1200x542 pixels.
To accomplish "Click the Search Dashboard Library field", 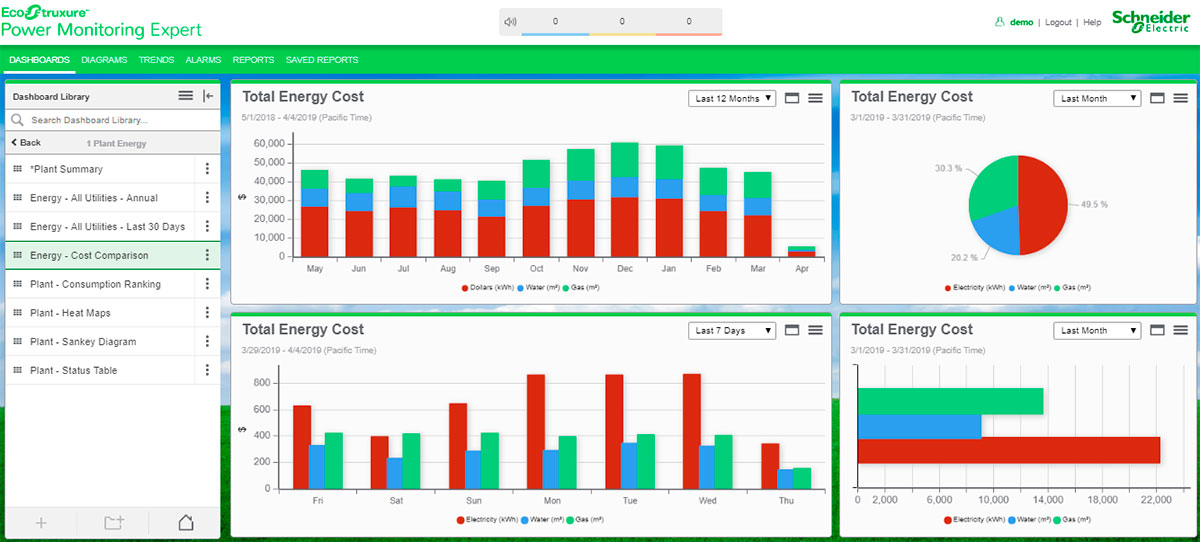I will click(120, 120).
